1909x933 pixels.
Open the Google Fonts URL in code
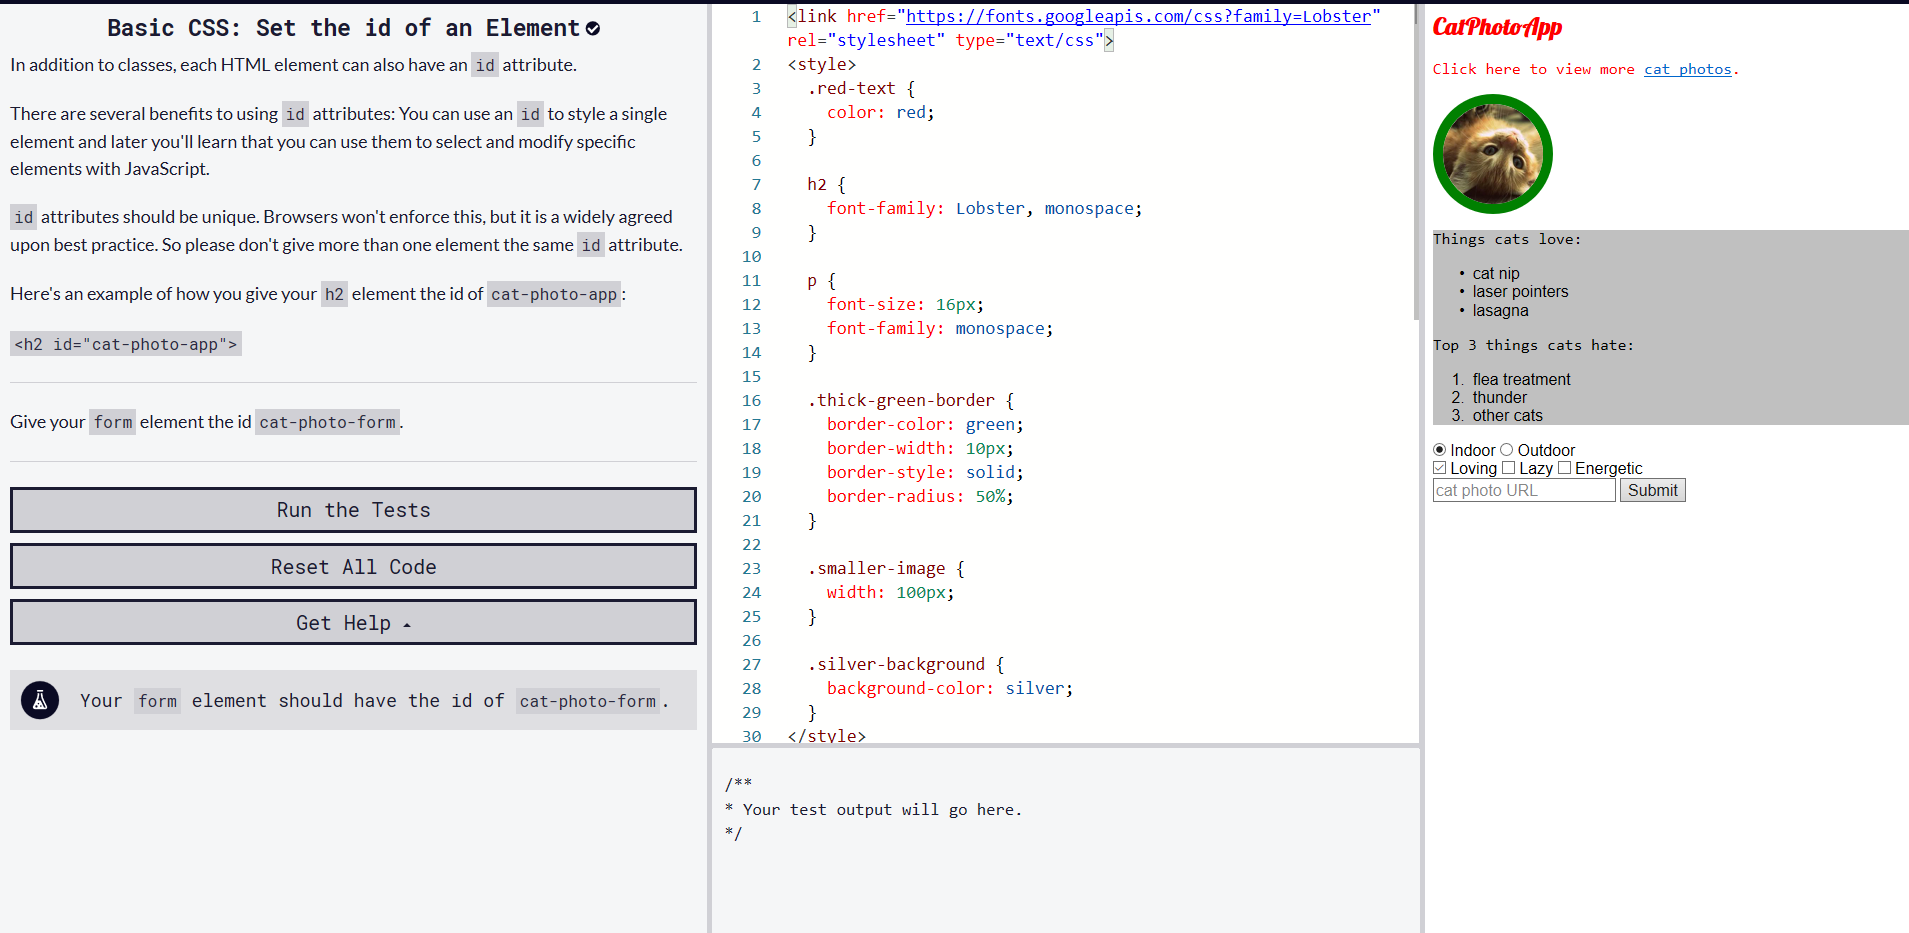coord(1137,16)
